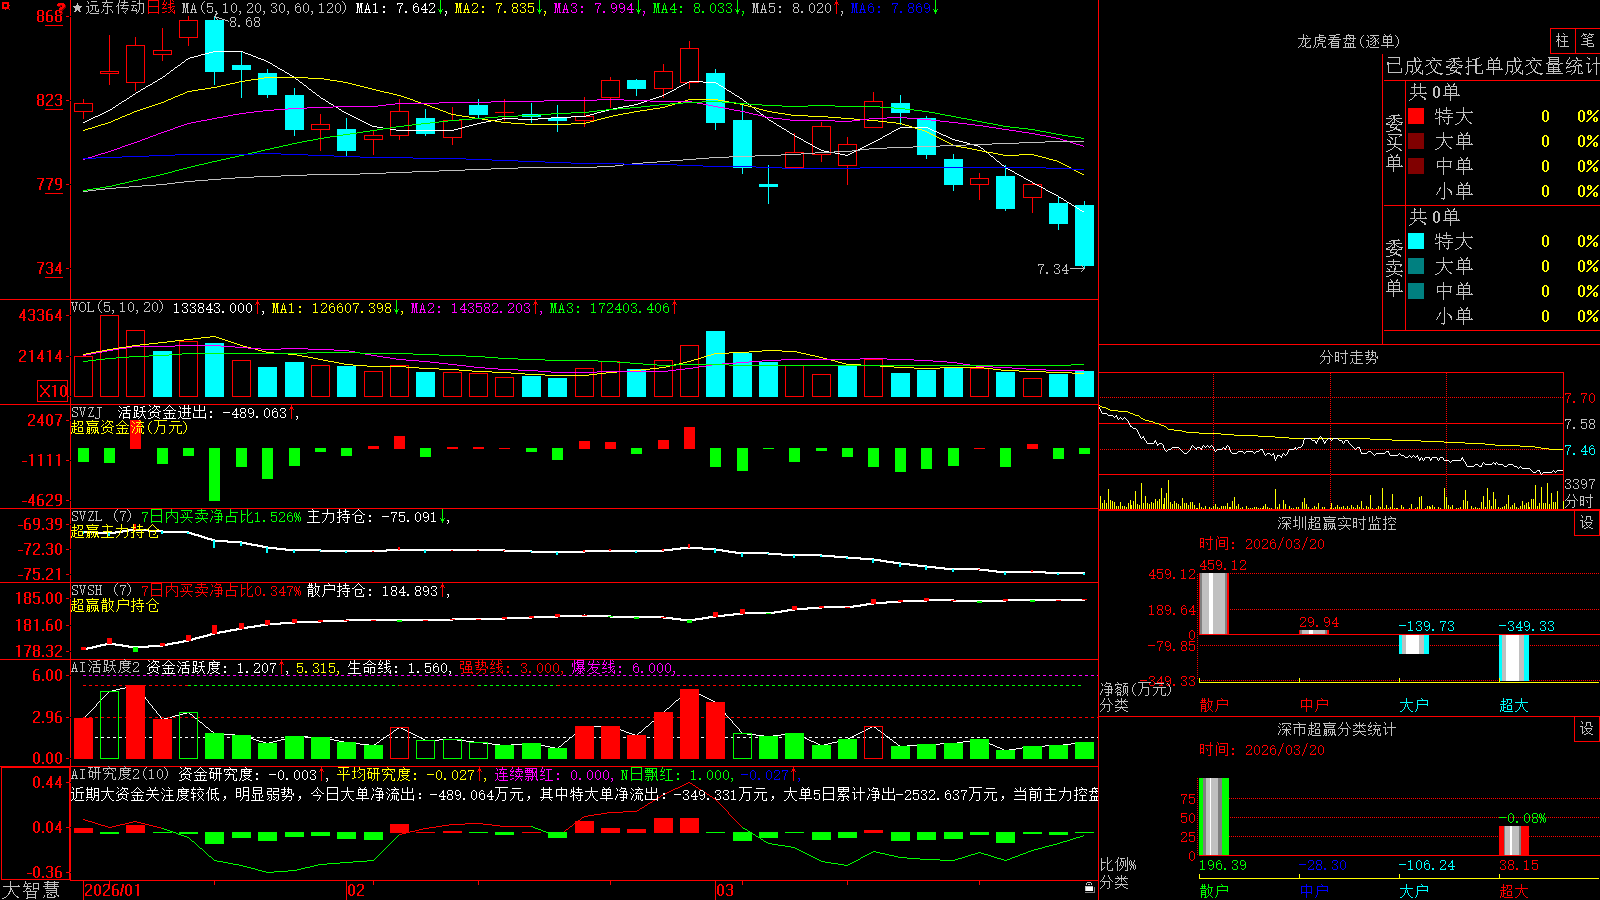Click the 深圳超赢实时监控 panel title
Image resolution: width=1600 pixels, height=900 pixels.
(x=1337, y=523)
